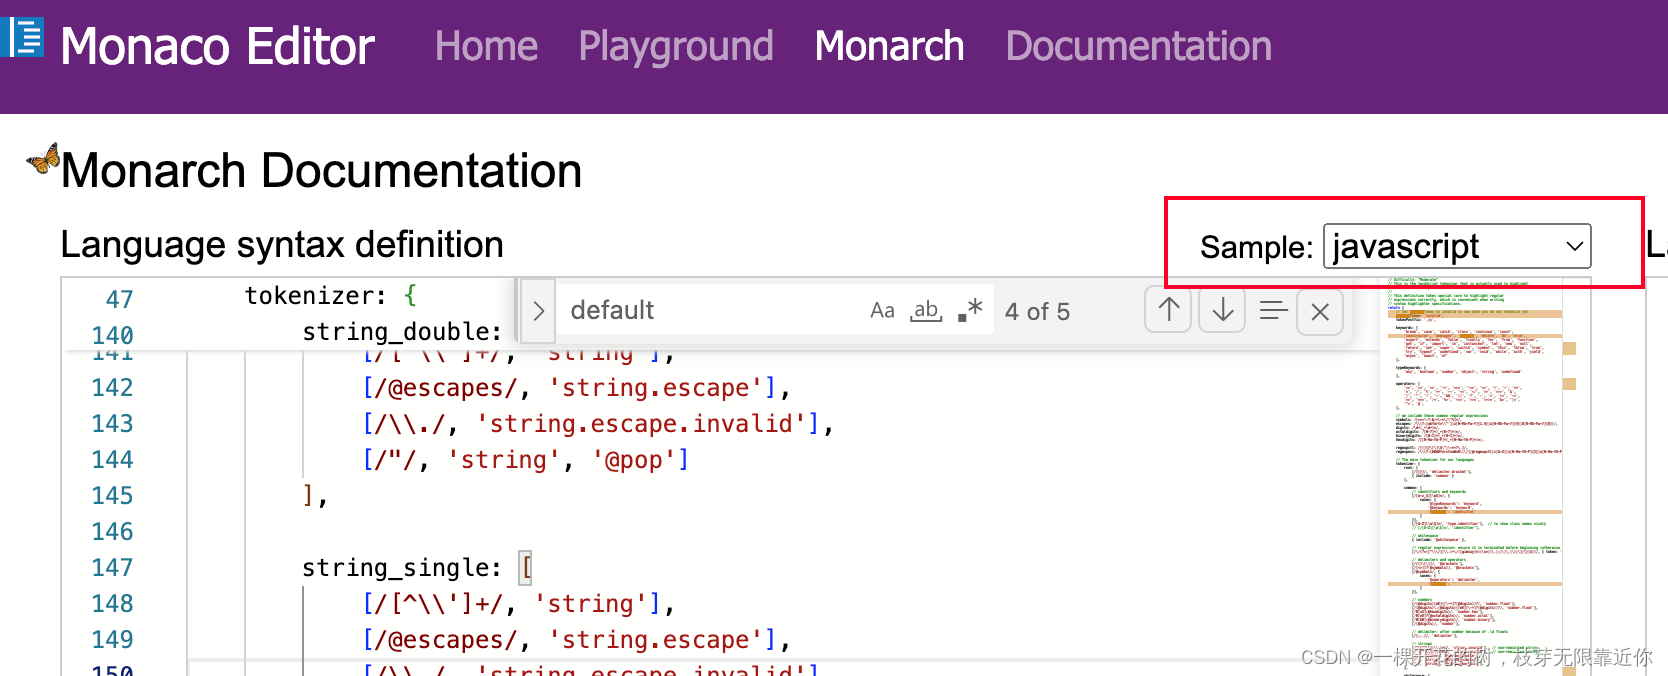Click line number 144
This screenshot has width=1668, height=676.
(x=112, y=460)
